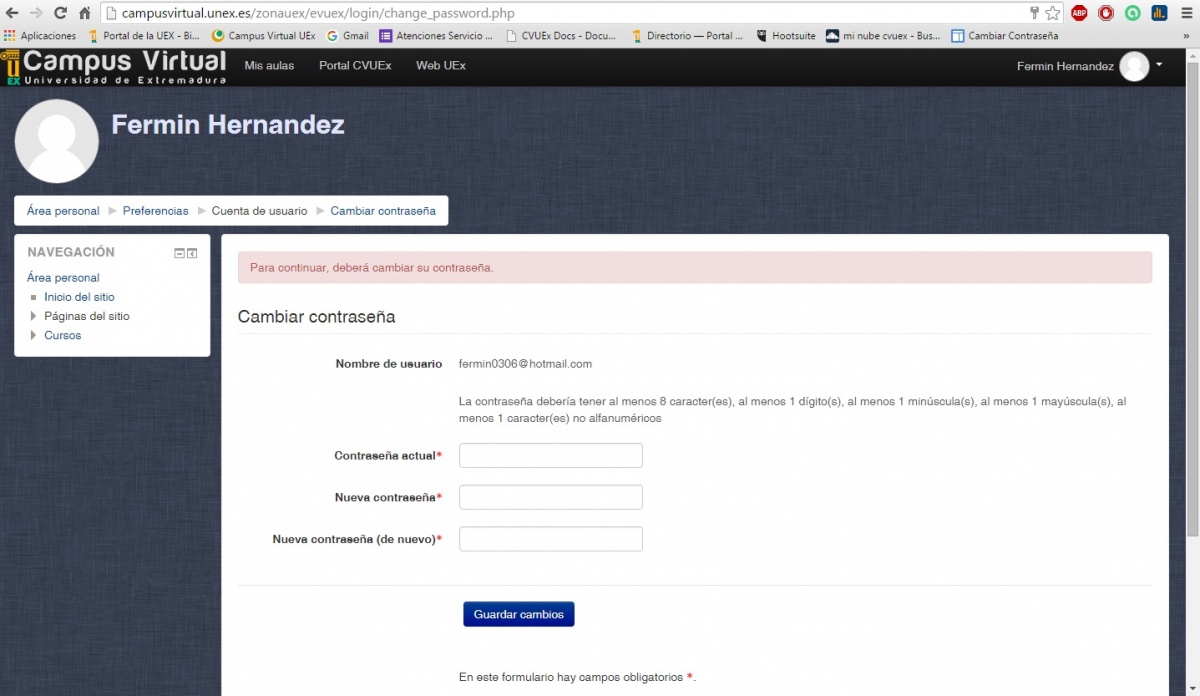Dock the NAVEGACIÓN block to the side
The height and width of the screenshot is (696, 1200).
193,253
